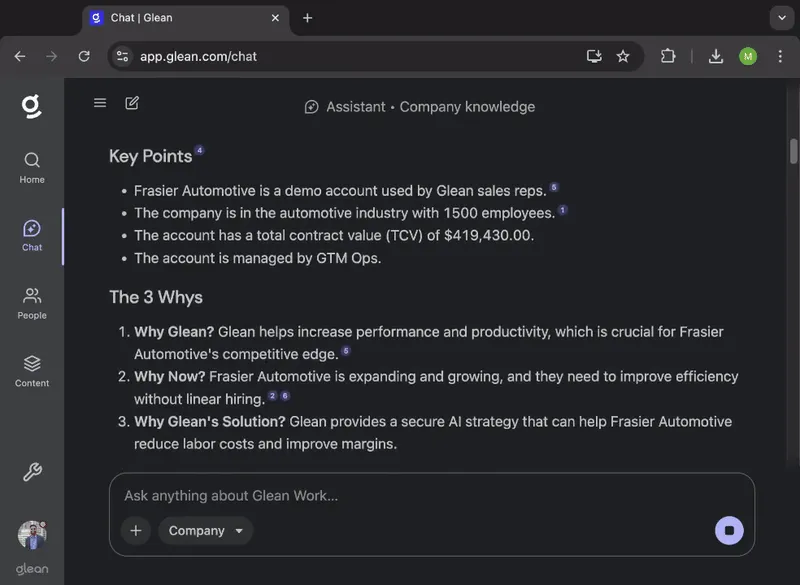Viewport: 800px width, 585px height.
Task: Open the People directory
Action: (32, 303)
